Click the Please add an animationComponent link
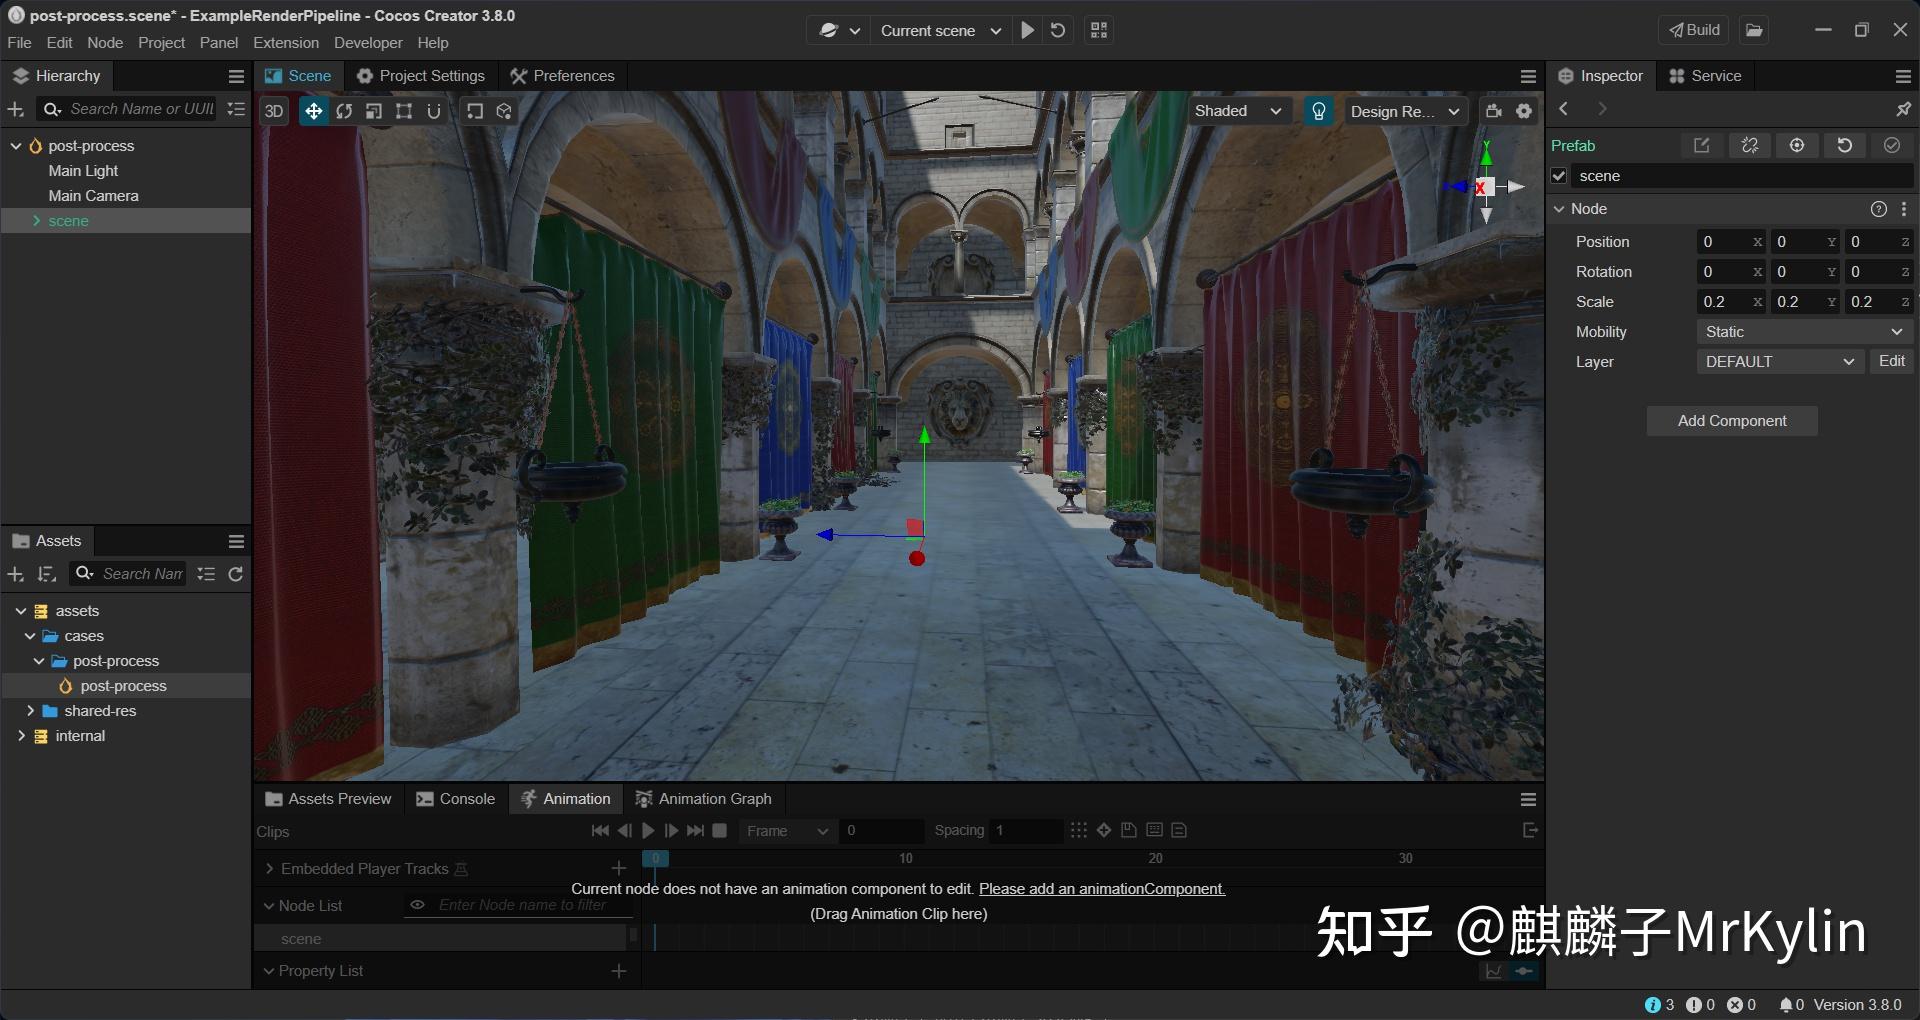1920x1020 pixels. (1100, 888)
